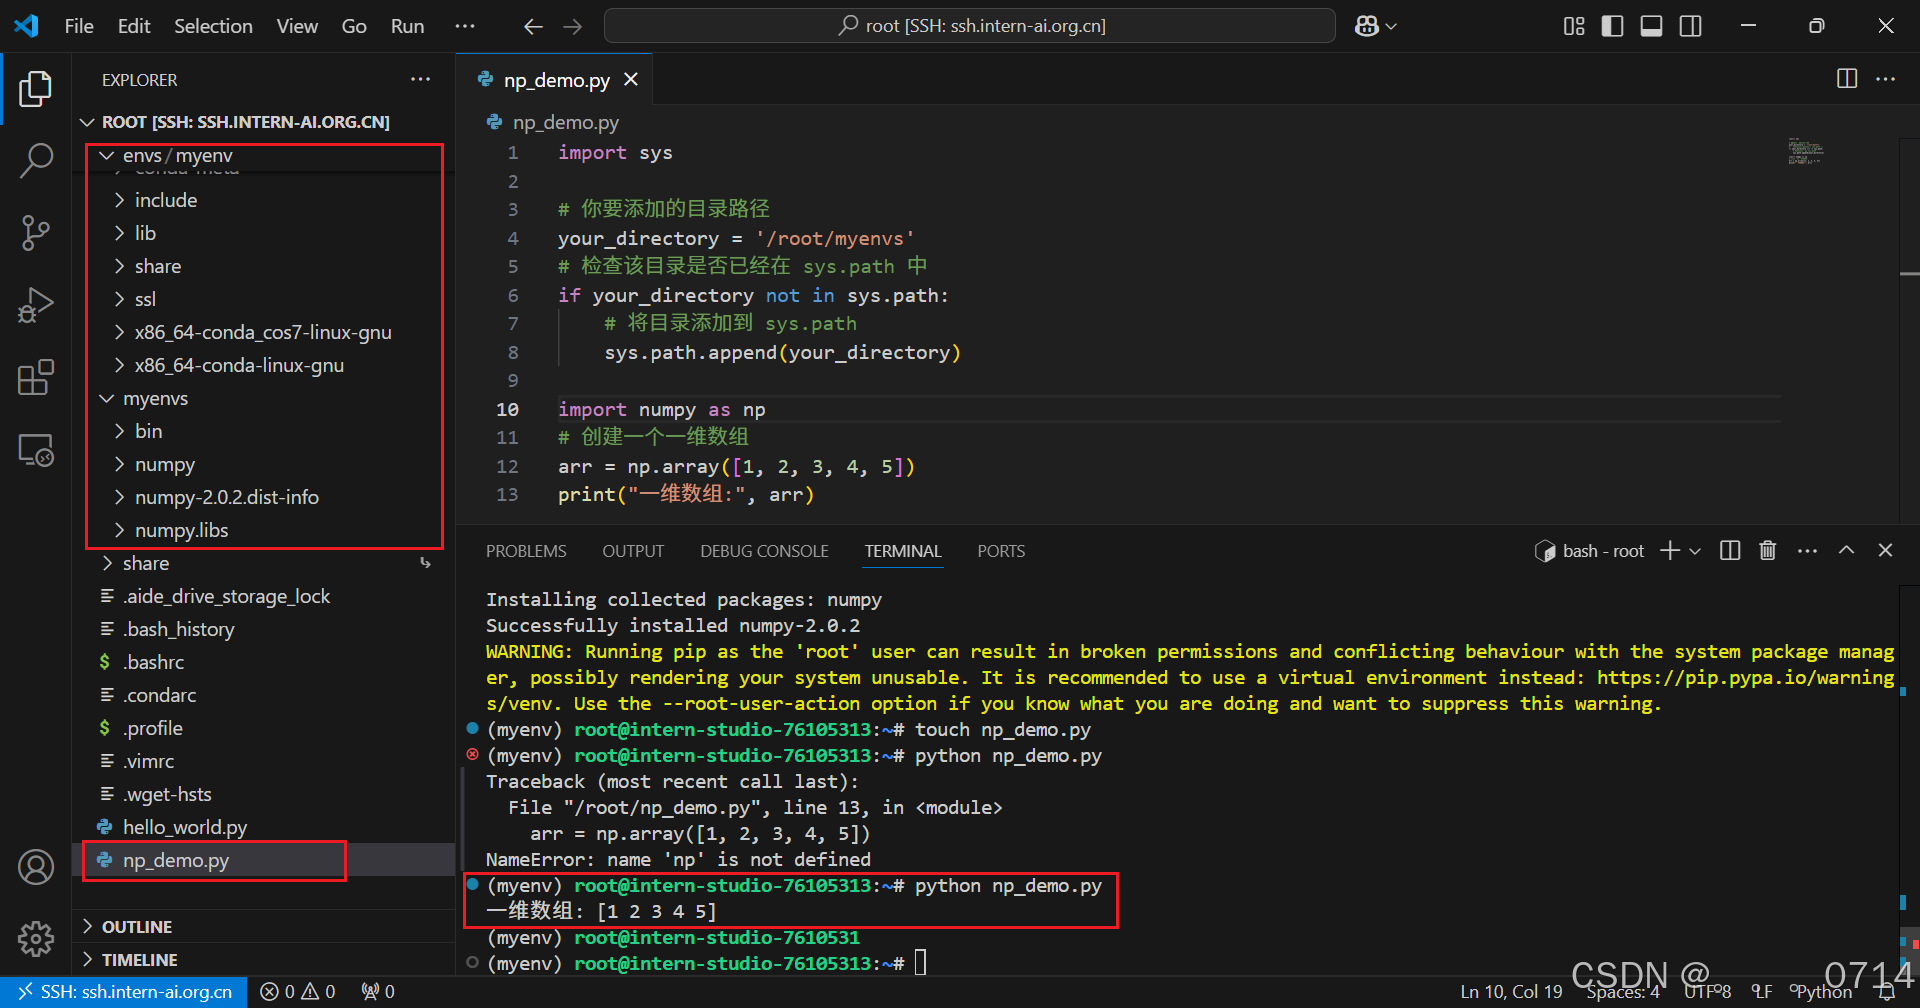
Task: Collapse the ROOT workspace header
Action: tap(264, 122)
